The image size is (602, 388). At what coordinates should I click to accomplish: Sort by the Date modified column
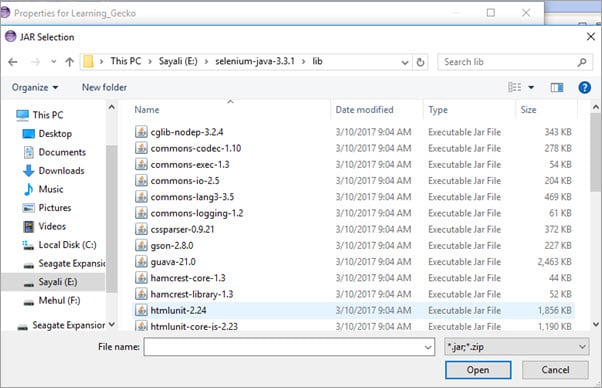point(364,110)
